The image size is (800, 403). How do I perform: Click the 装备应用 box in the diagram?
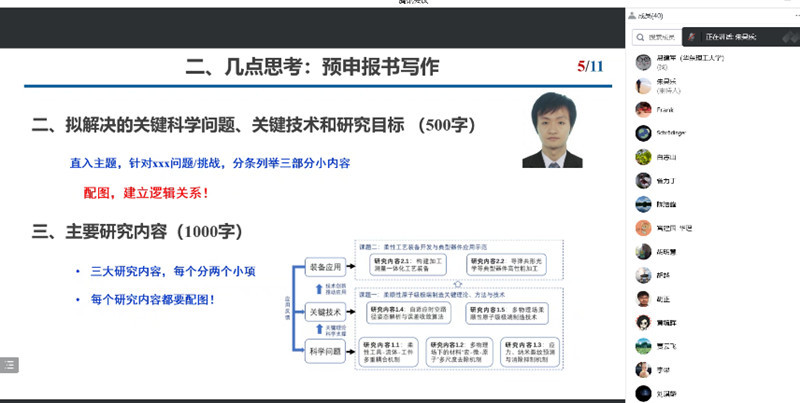click(x=325, y=267)
